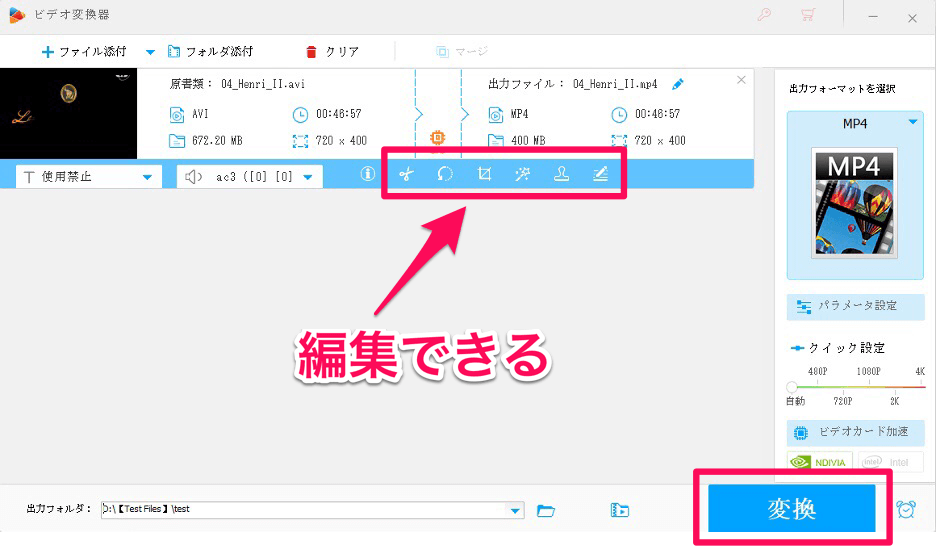The height and width of the screenshot is (546, 936).
Task: Open the rotate video tool
Action: point(445,174)
